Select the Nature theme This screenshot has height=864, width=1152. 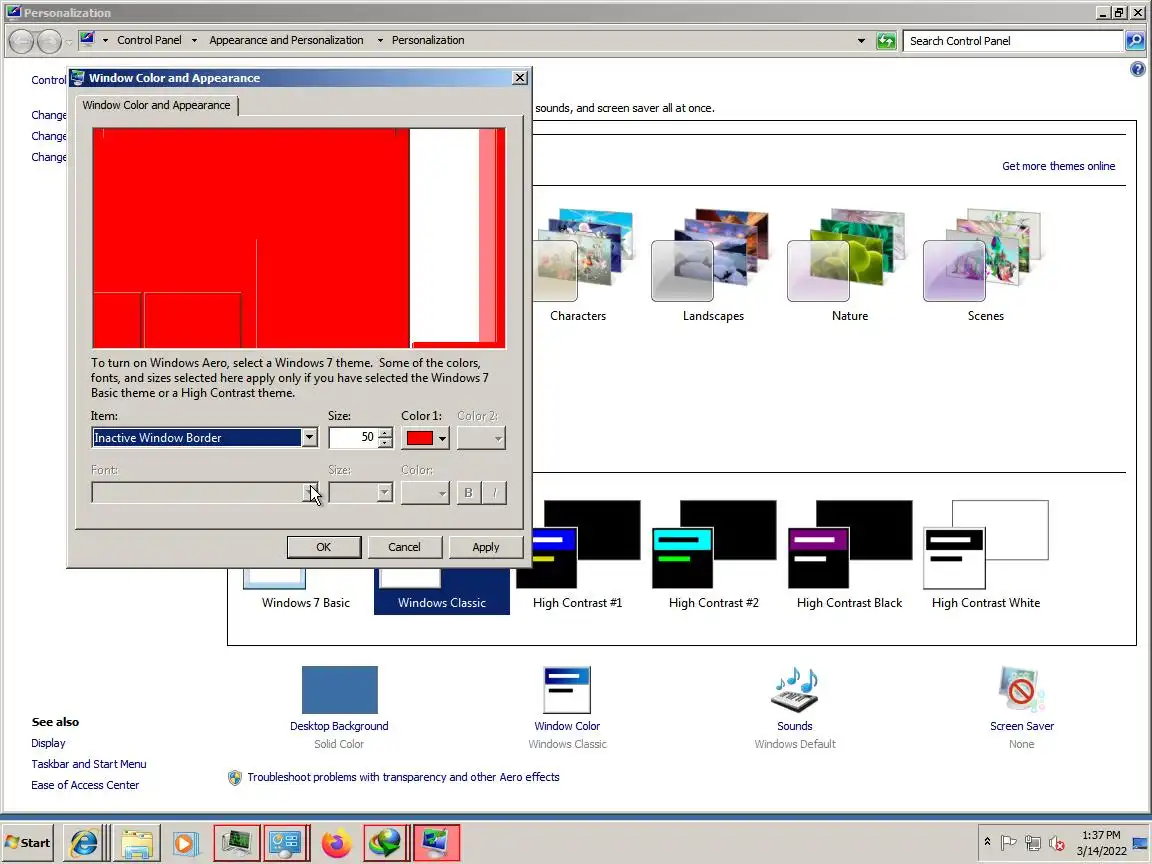click(849, 264)
